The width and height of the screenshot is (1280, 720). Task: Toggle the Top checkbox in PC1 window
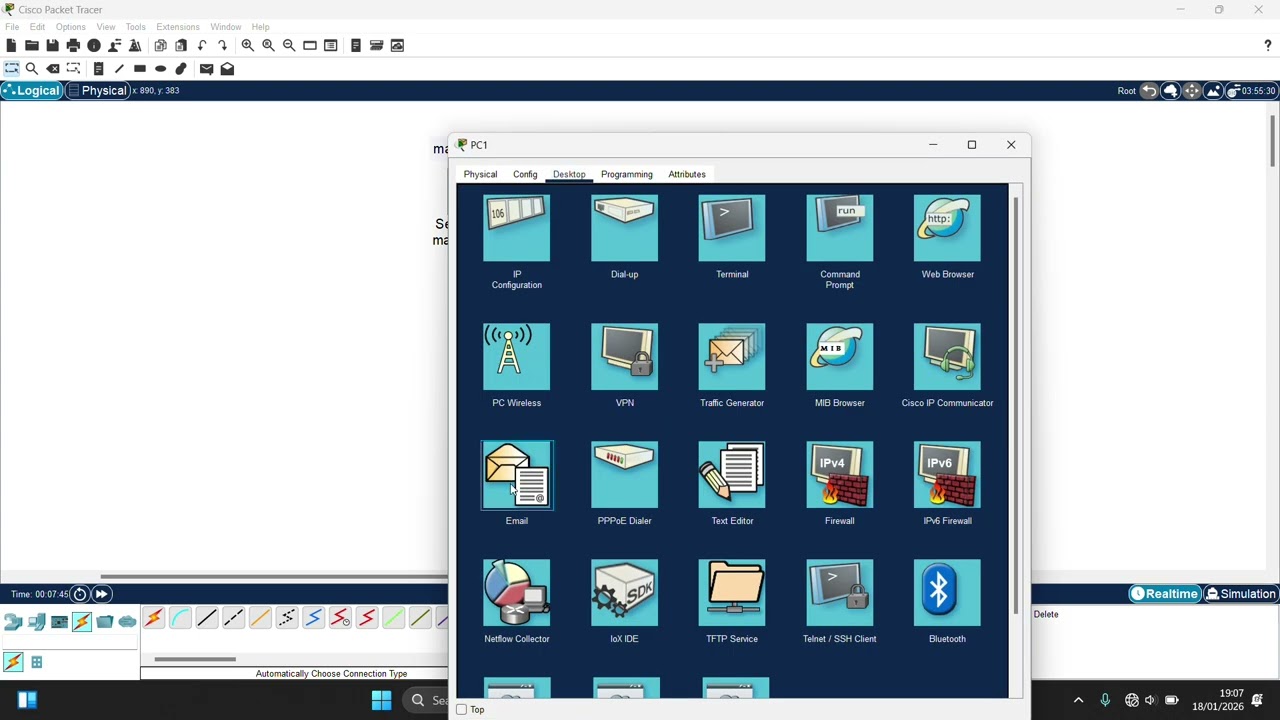point(462,710)
